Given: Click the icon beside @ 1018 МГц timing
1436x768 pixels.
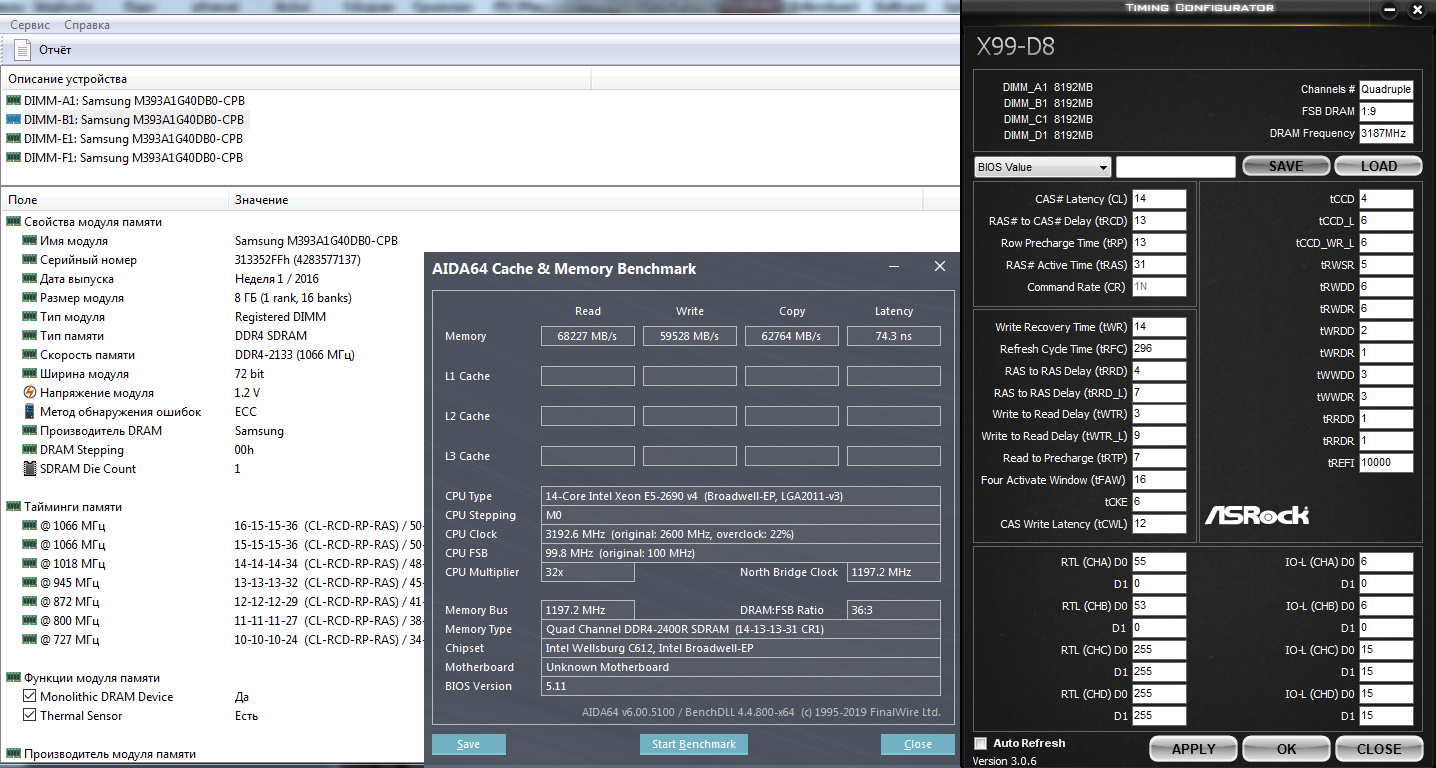Looking at the screenshot, I should [x=30, y=564].
